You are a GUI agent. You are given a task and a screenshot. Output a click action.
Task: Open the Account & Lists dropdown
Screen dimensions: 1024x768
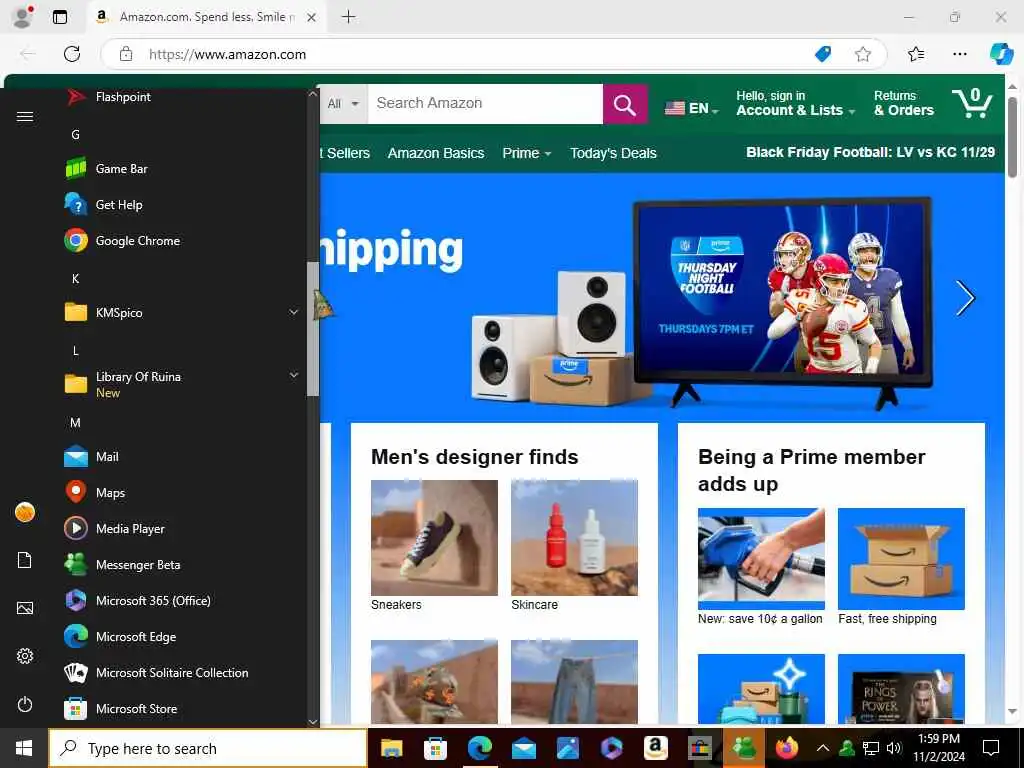coord(795,103)
